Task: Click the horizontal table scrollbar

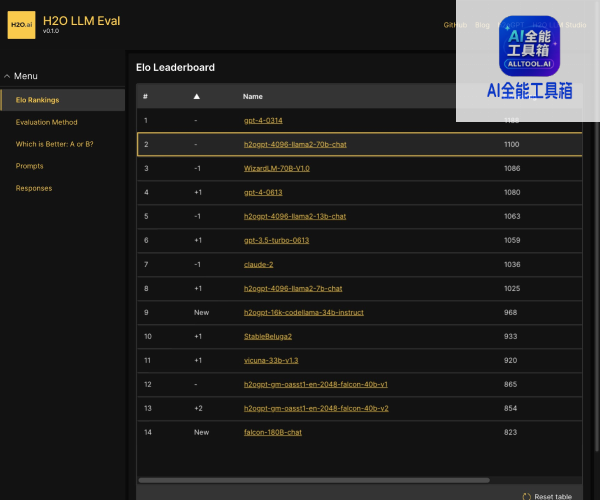Action: 314,480
